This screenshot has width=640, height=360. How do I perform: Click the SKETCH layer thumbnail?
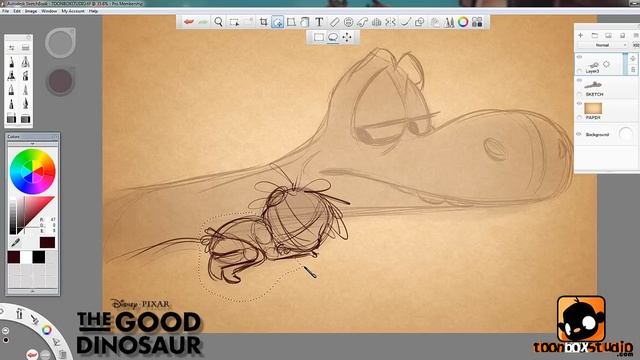(593, 85)
